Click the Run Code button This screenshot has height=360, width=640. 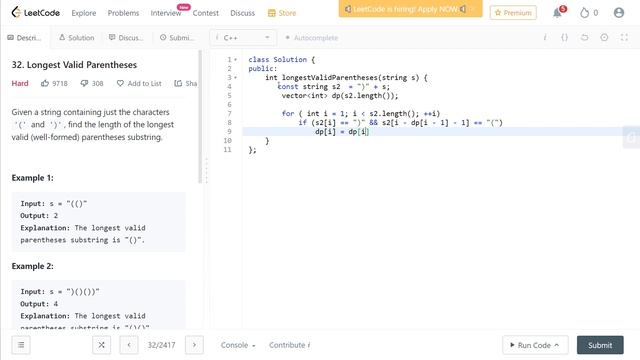coord(535,345)
